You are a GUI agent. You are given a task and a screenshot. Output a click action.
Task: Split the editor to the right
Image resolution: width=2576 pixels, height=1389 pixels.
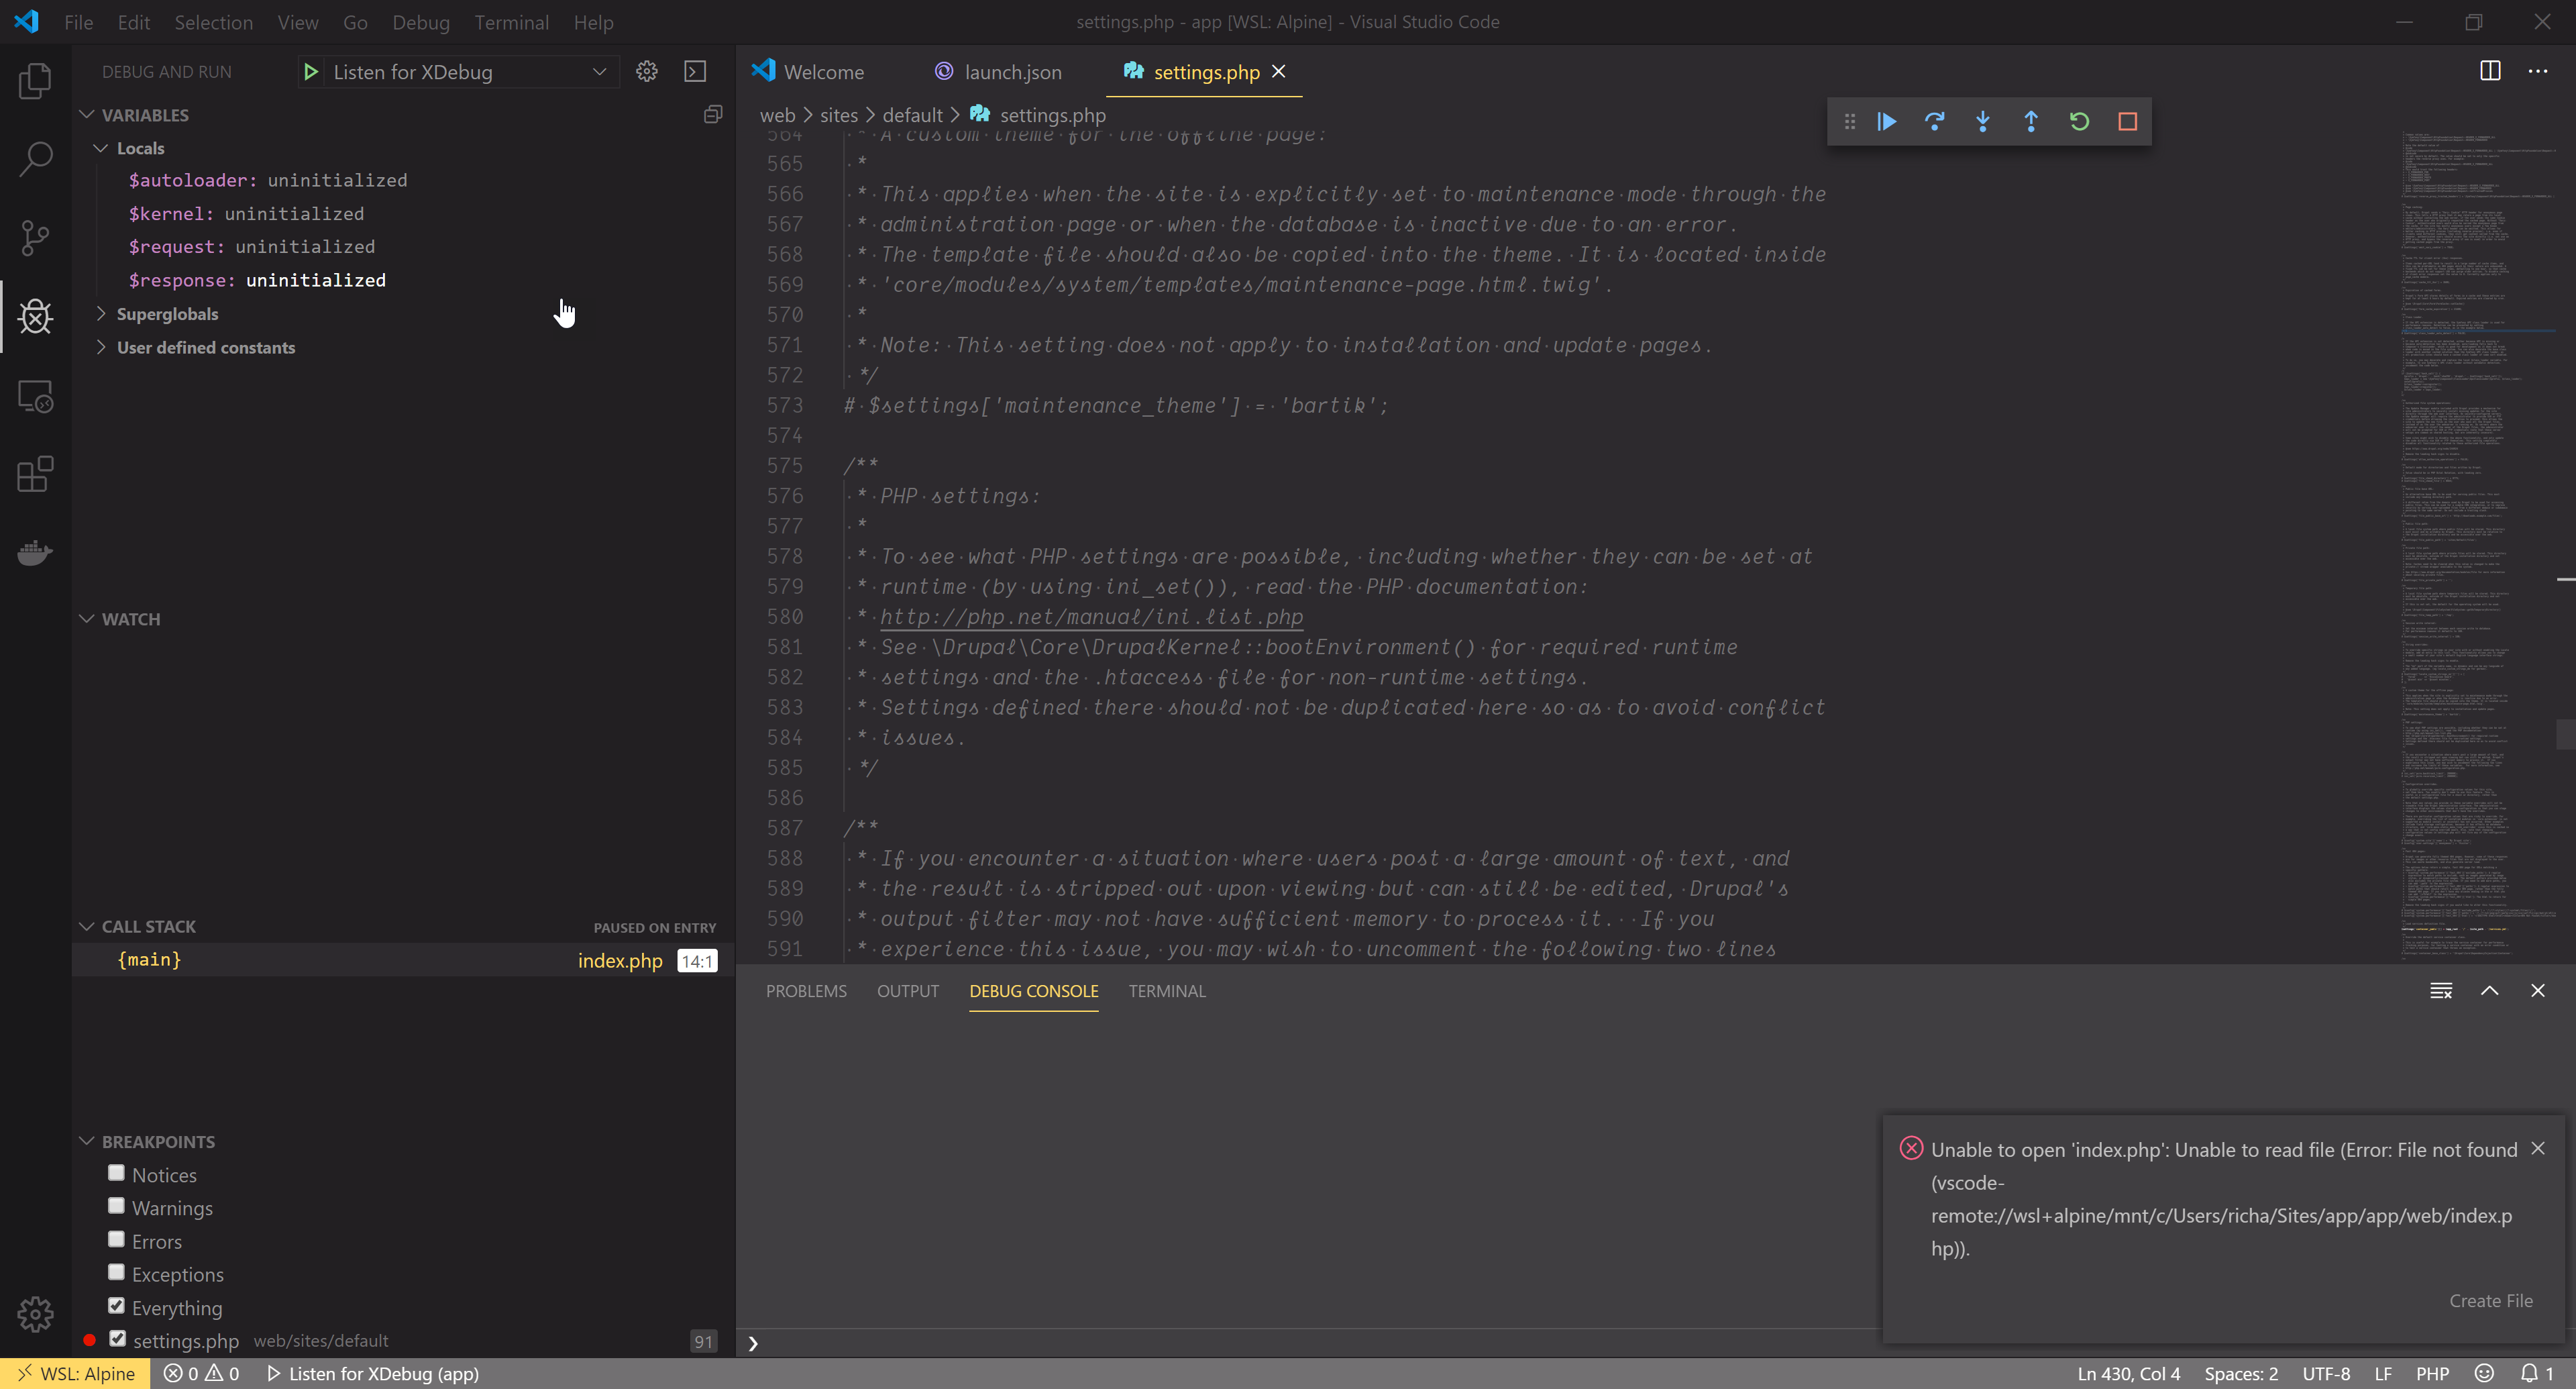2490,71
